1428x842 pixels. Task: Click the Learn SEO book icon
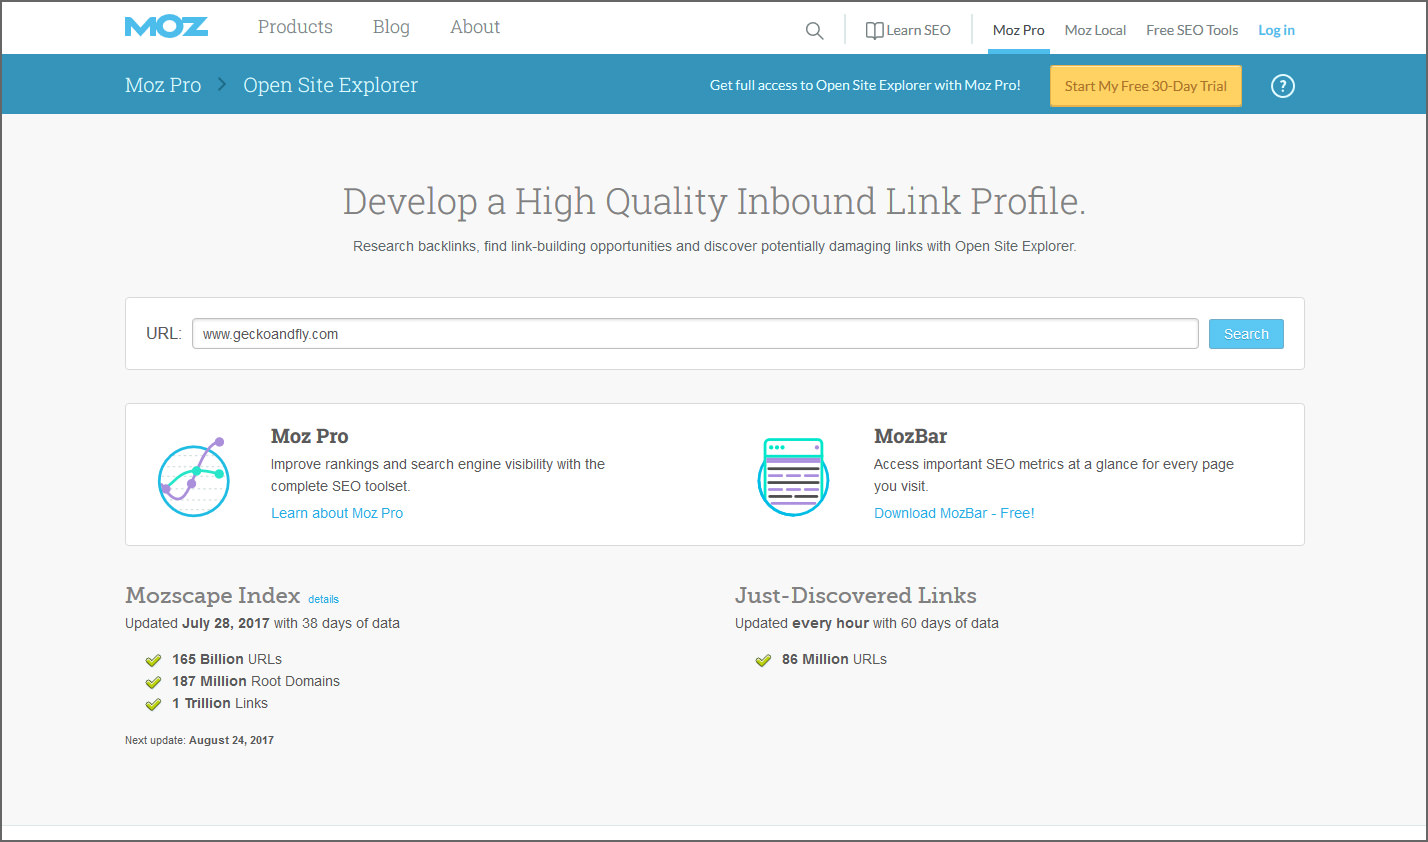click(874, 31)
